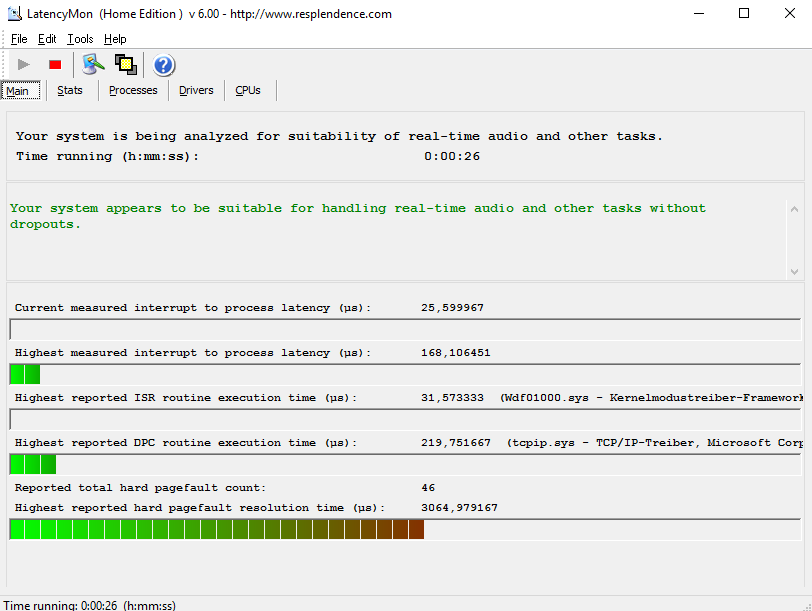812x611 pixels.
Task: Click 'Reported total hard pagefault count' label
Action: coord(140,488)
